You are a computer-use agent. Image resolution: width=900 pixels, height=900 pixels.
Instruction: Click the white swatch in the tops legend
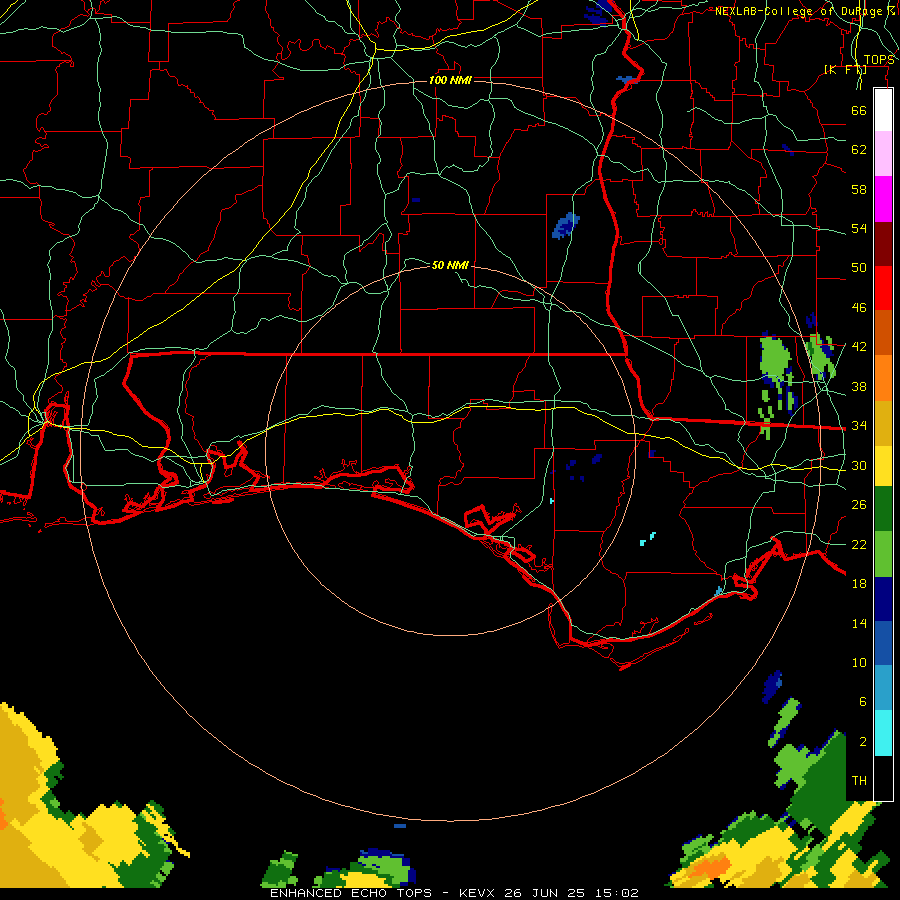point(883,110)
